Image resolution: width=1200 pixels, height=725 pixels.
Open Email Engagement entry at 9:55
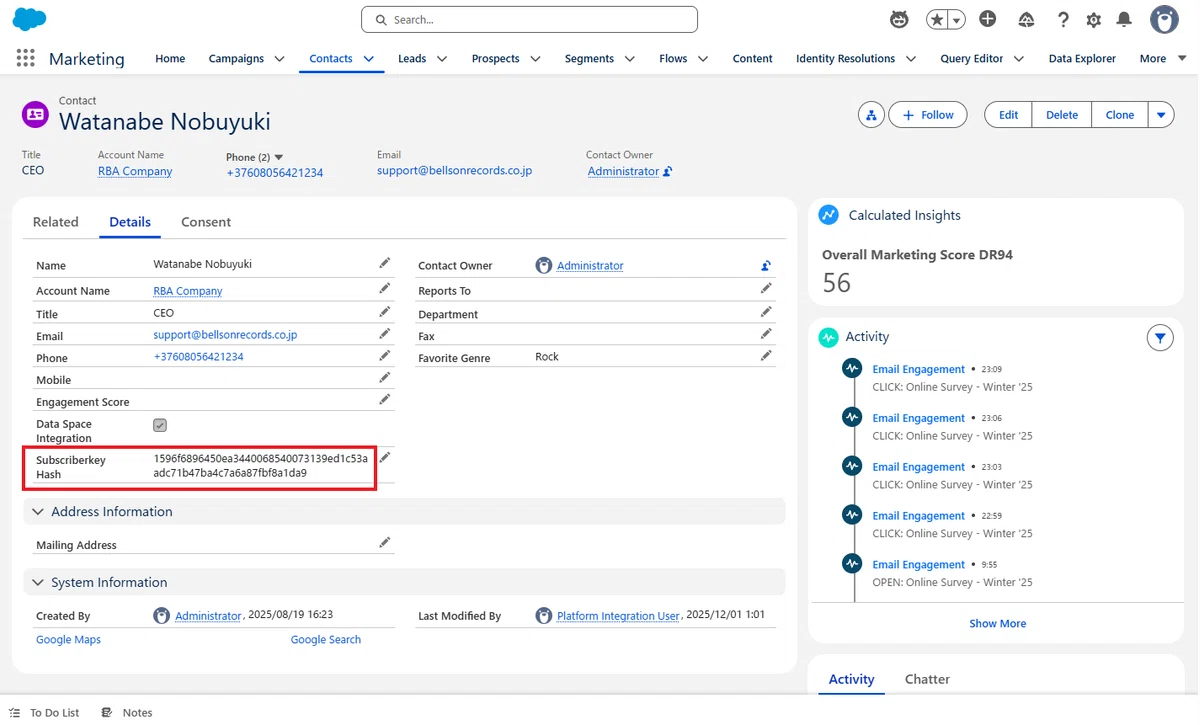click(x=918, y=565)
